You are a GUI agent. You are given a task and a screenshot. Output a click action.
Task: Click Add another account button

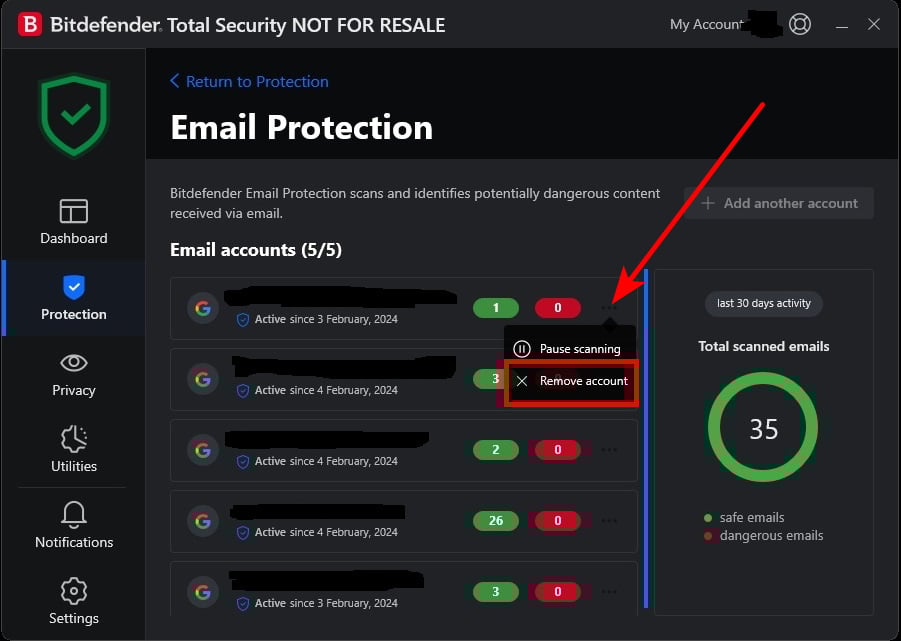(779, 203)
